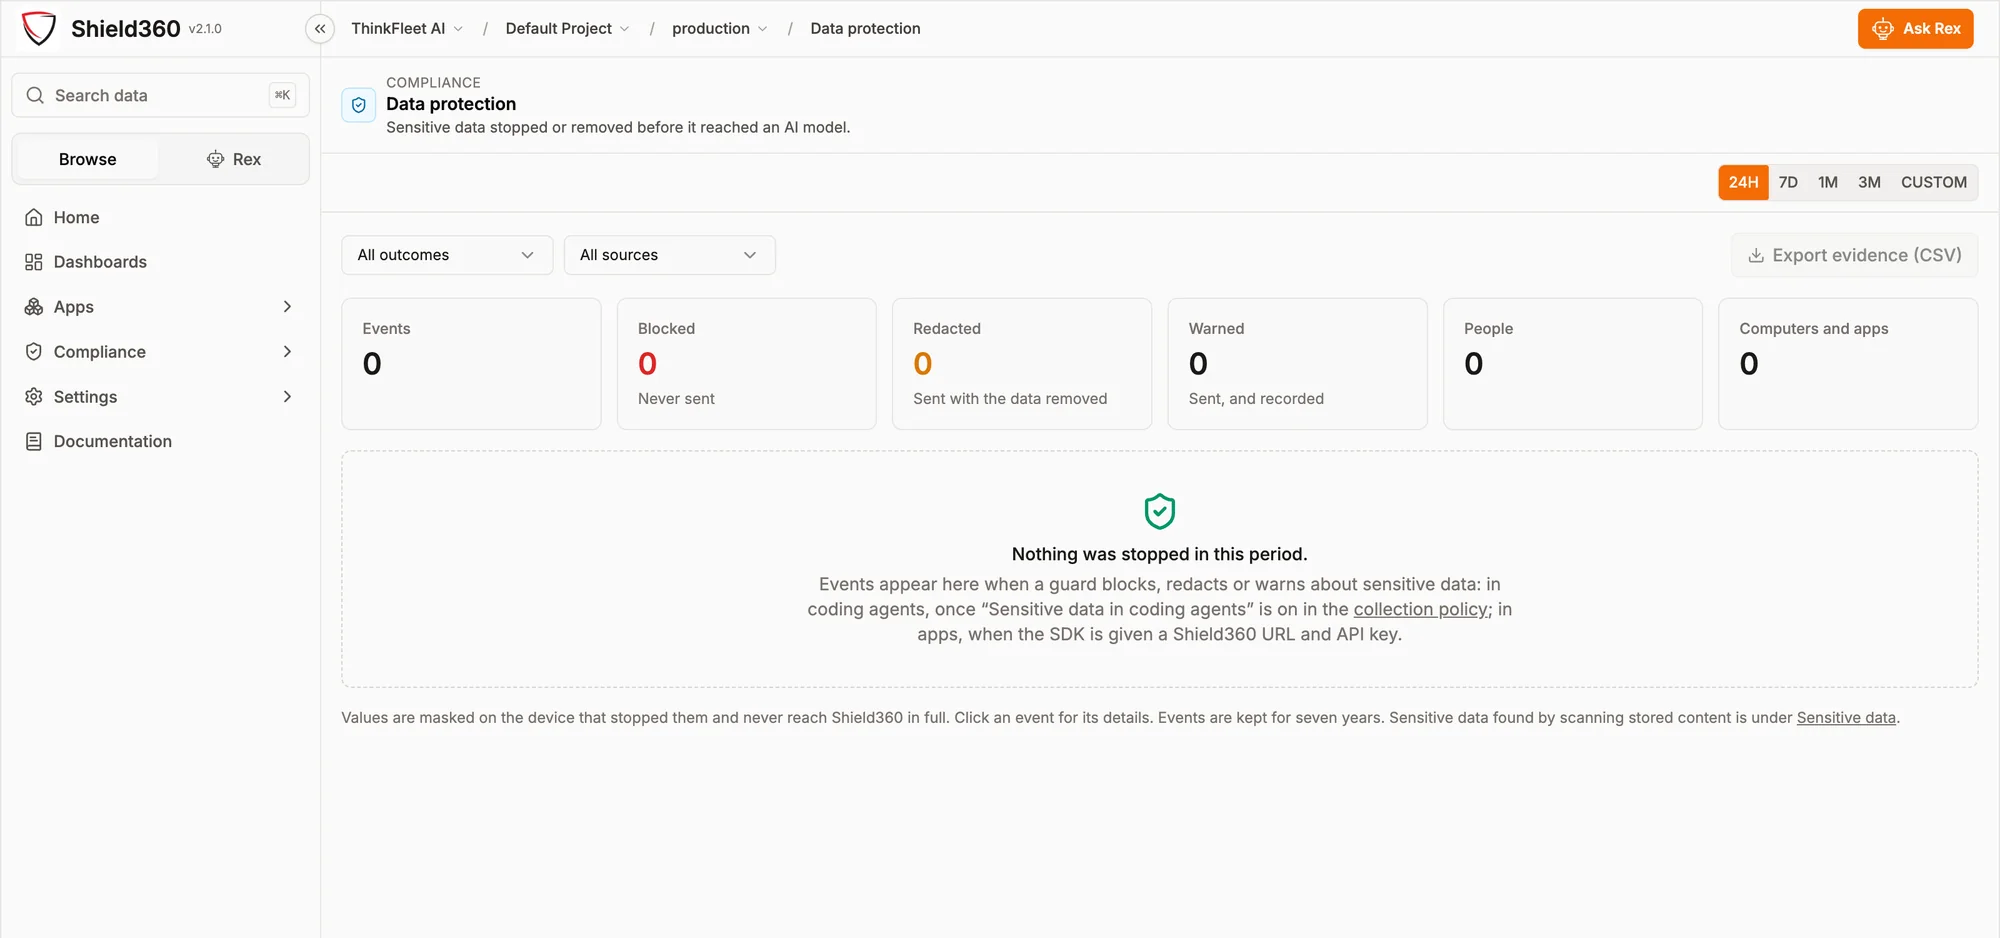Click the Home house icon
Viewport: 2000px width, 938px height.
[x=34, y=217]
